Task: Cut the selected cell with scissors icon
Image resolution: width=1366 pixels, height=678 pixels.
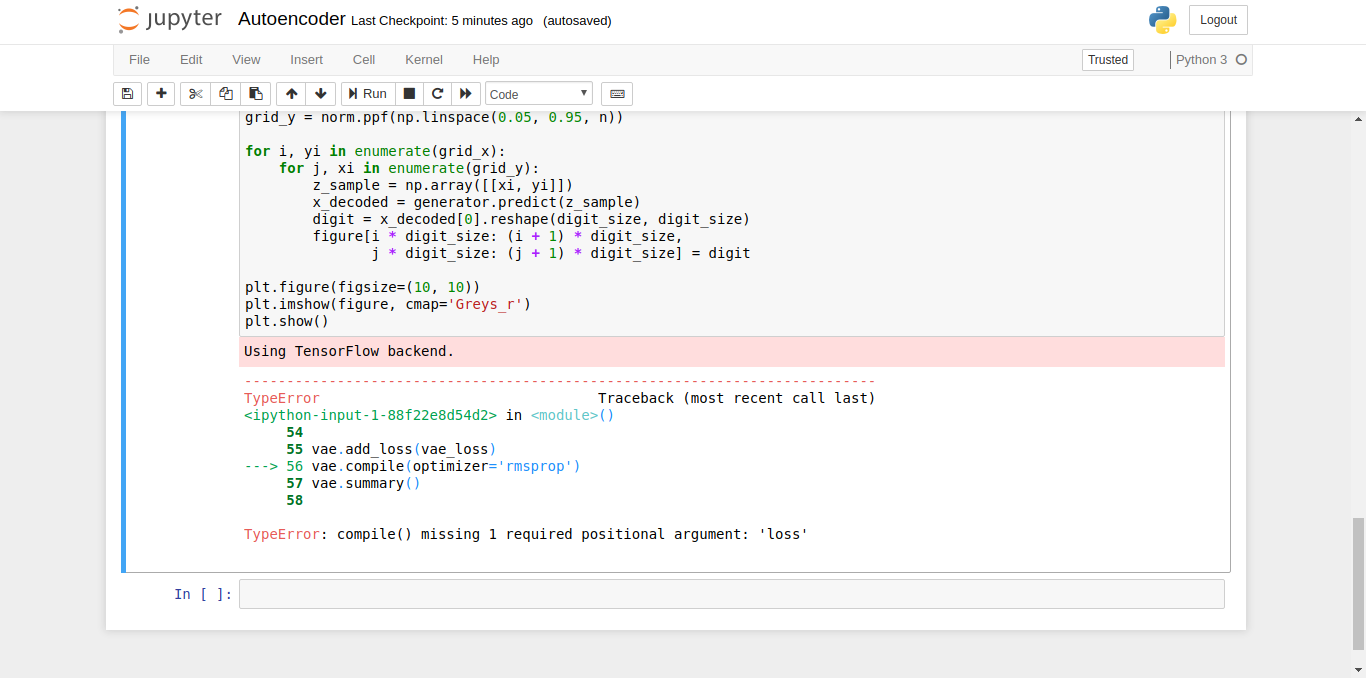Action: tap(195, 93)
